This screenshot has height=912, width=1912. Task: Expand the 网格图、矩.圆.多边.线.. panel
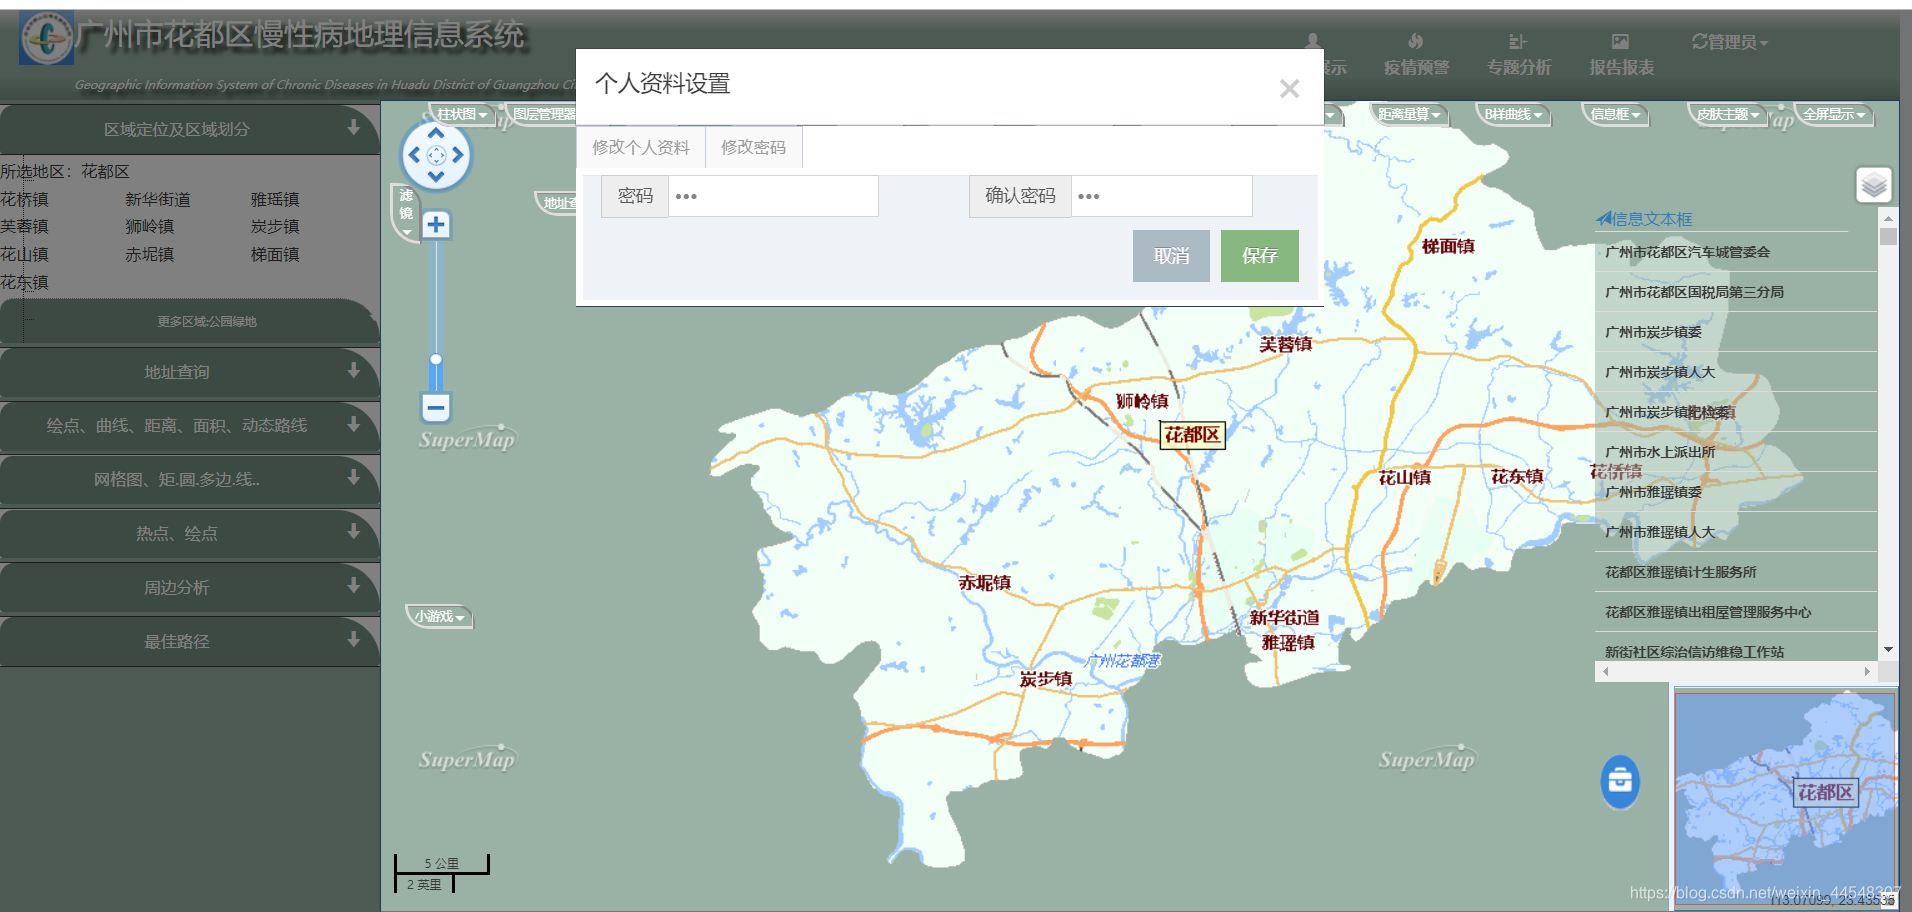[189, 480]
